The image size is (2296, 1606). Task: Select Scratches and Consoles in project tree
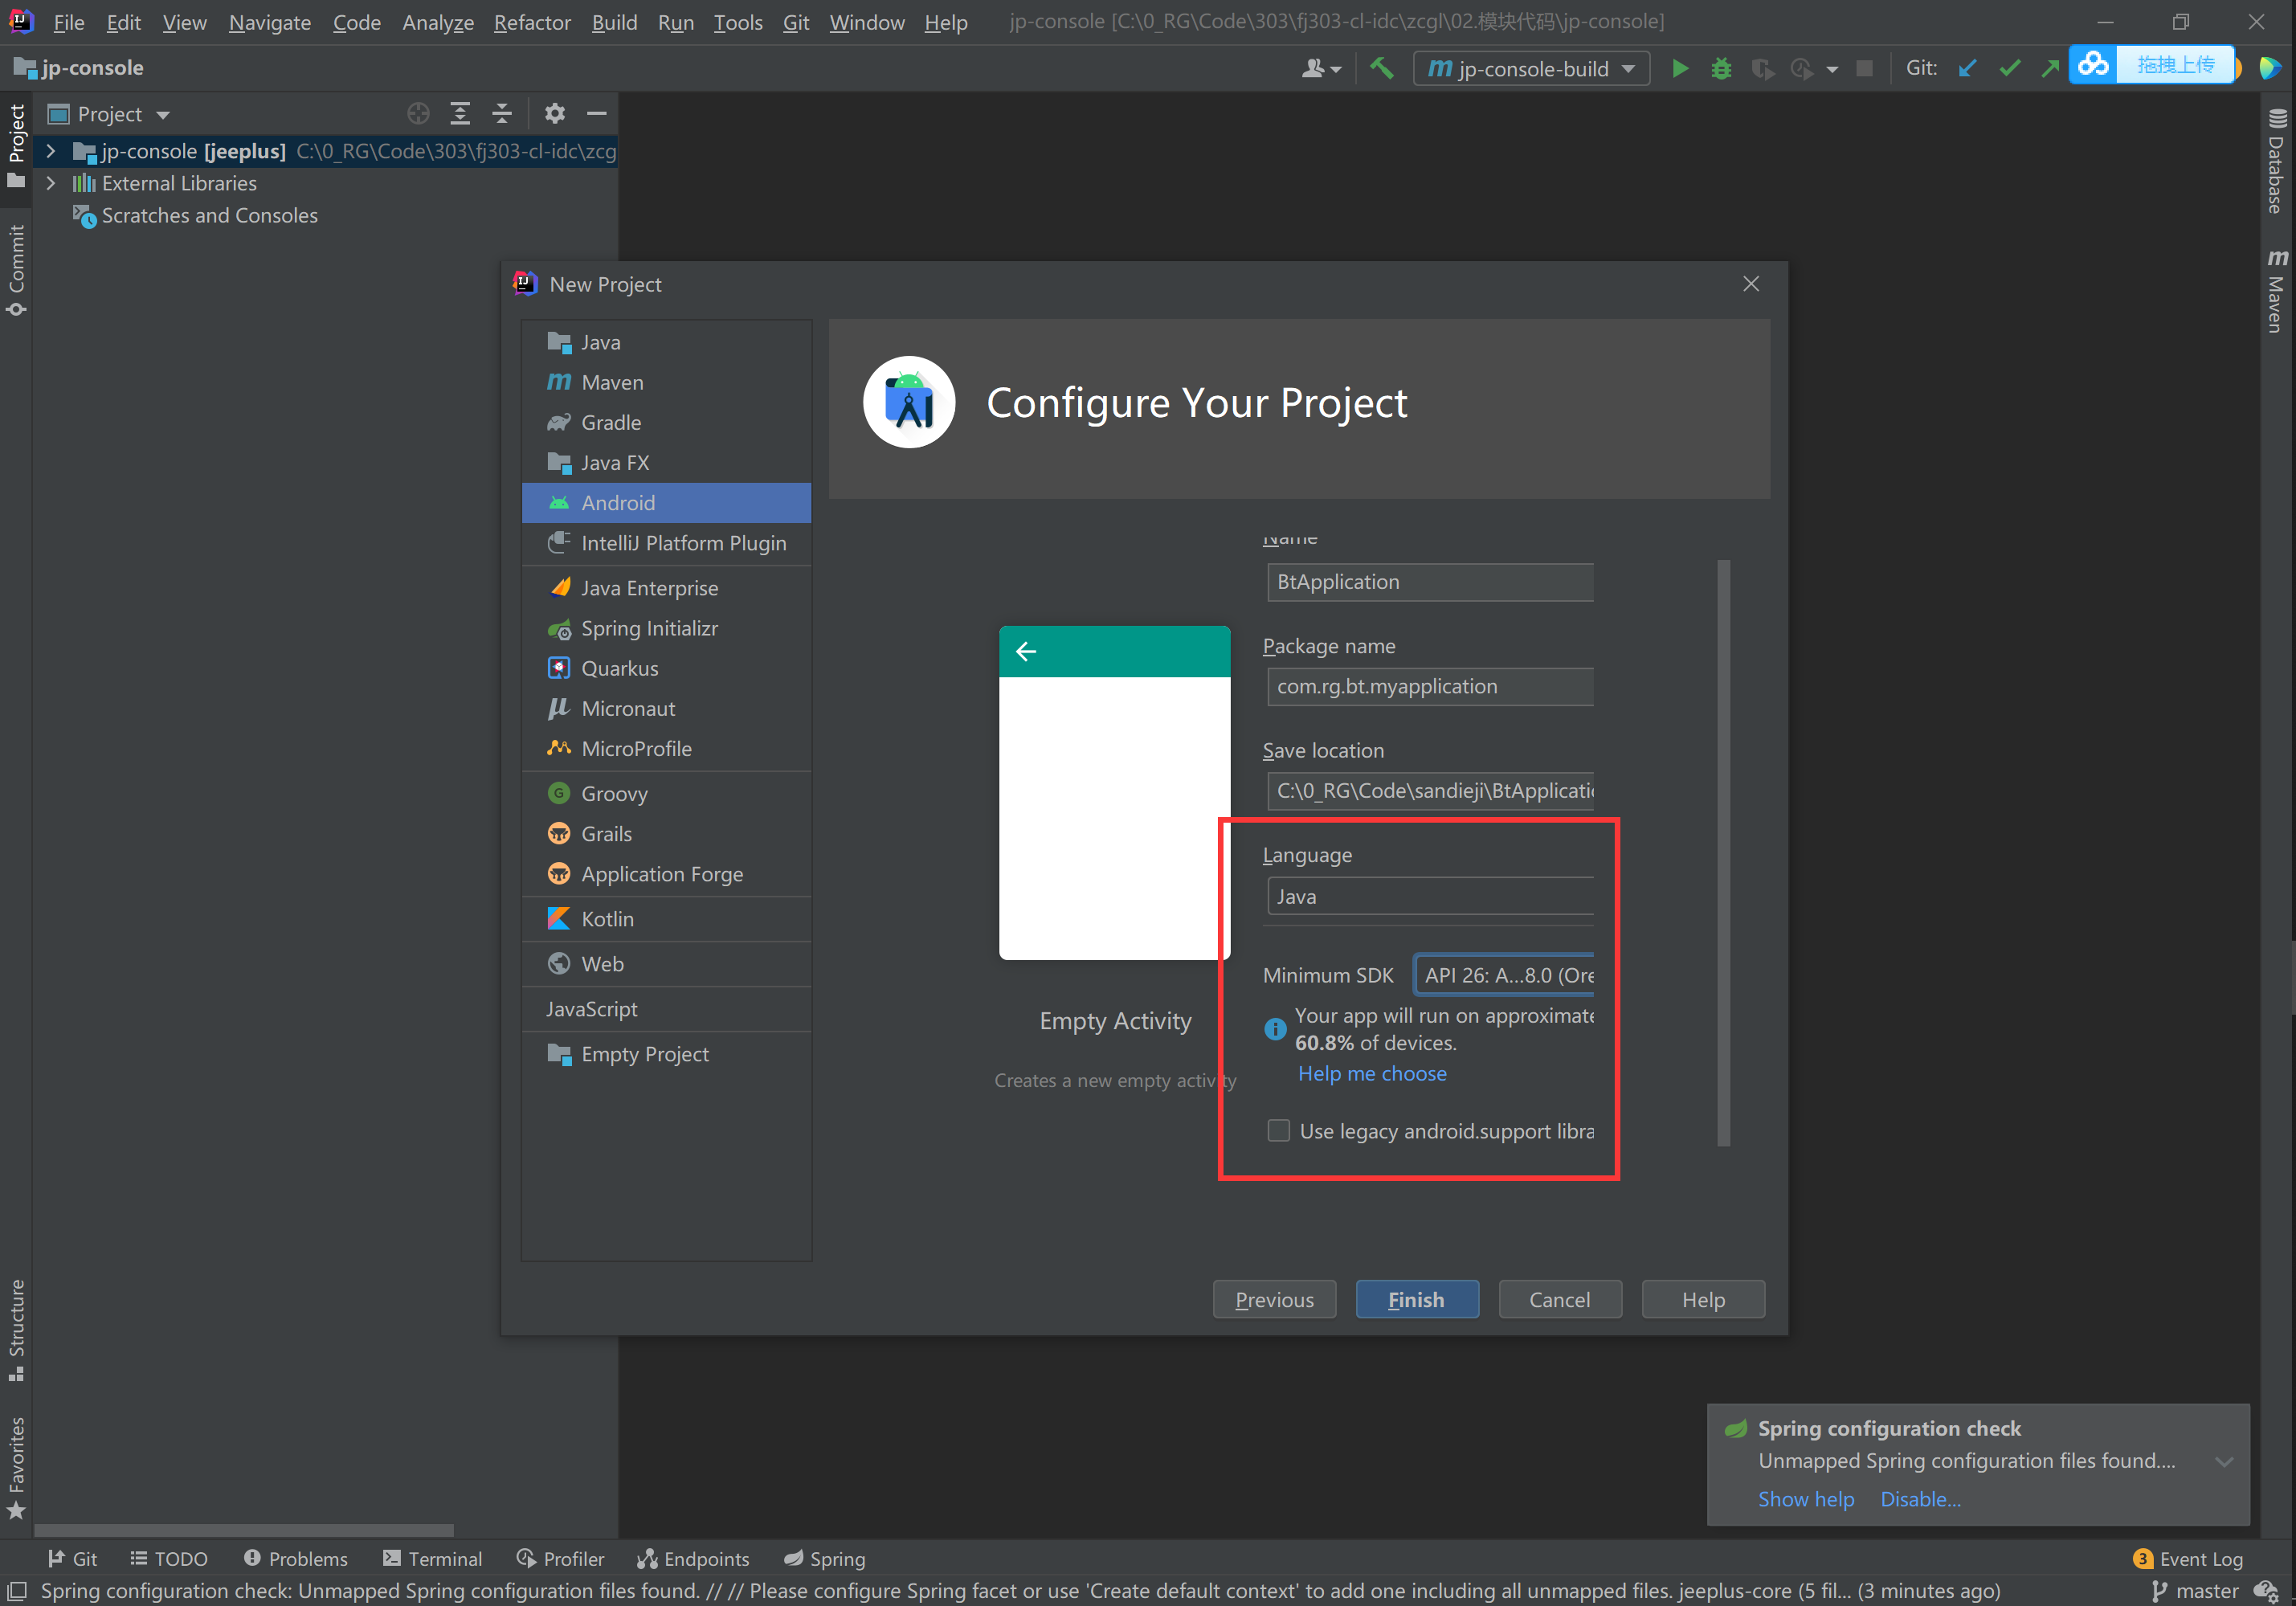coord(209,216)
